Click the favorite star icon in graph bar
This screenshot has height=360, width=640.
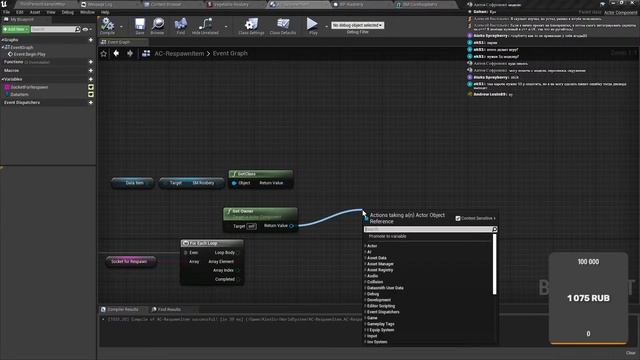coord(104,53)
